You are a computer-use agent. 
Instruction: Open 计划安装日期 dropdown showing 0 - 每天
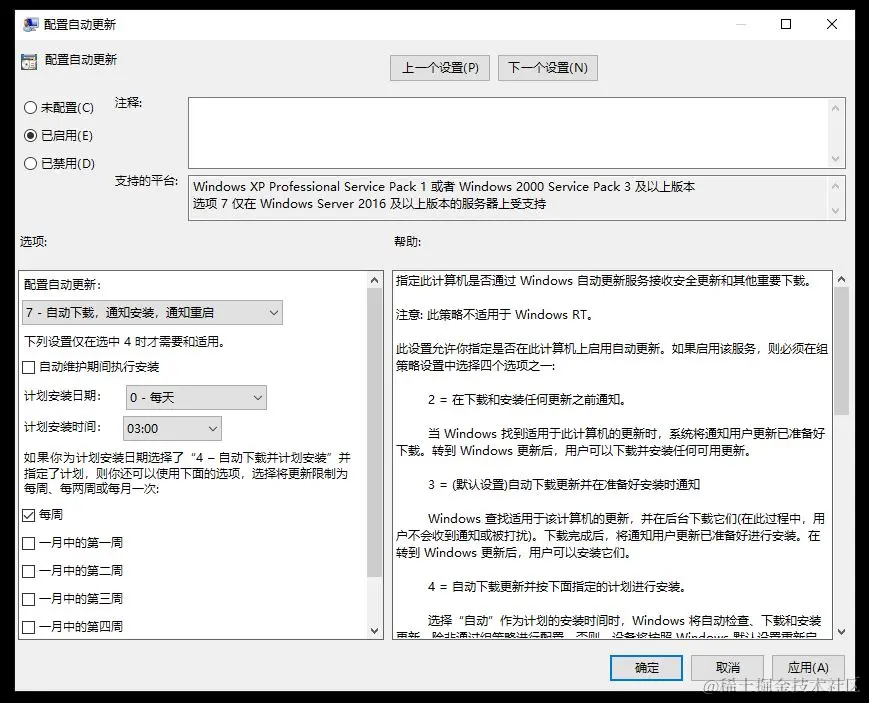coord(196,398)
